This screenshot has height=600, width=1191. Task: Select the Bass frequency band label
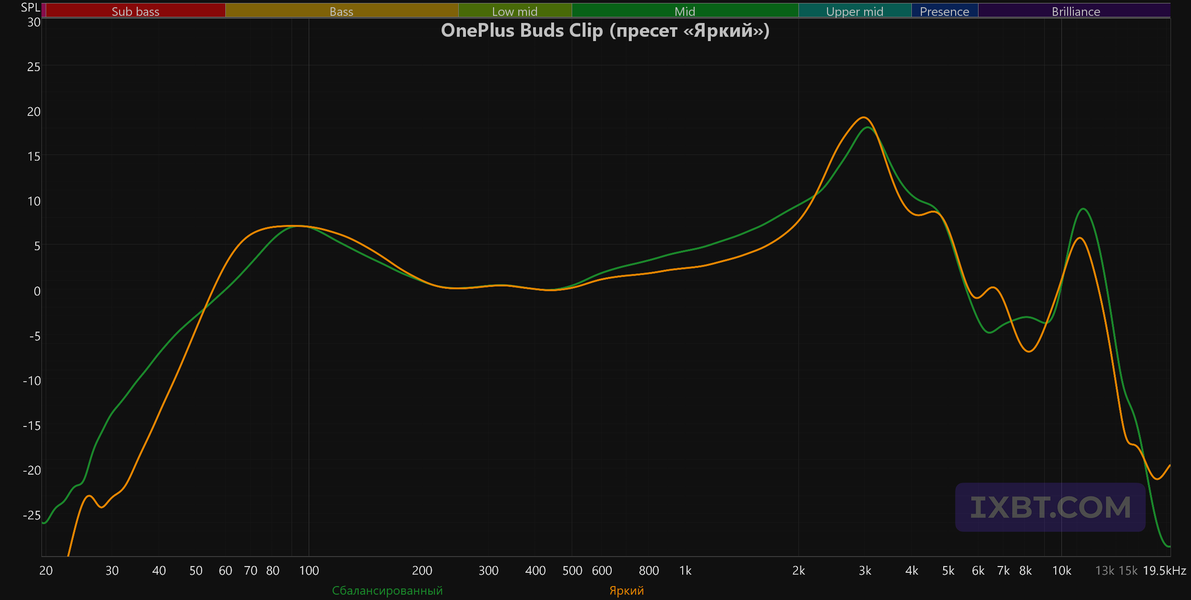(341, 11)
